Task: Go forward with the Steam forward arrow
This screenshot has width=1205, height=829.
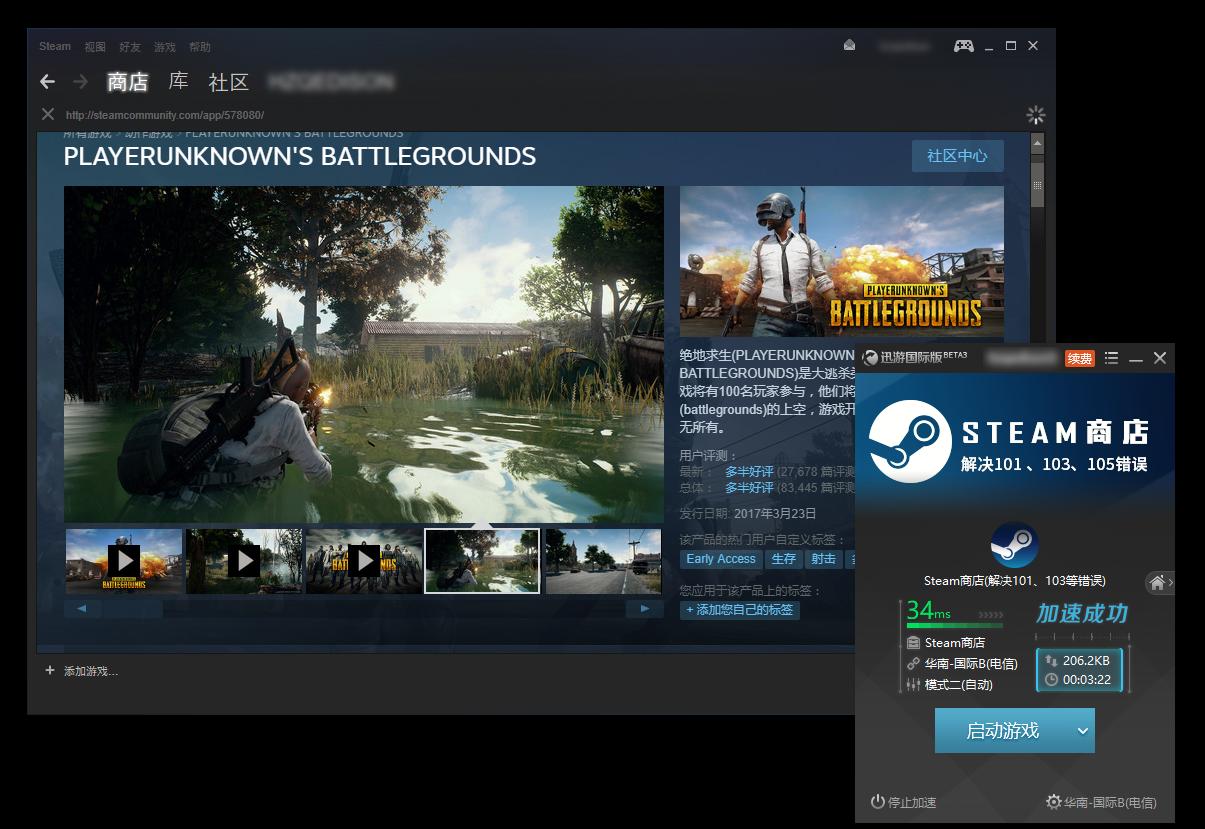Action: pos(80,82)
